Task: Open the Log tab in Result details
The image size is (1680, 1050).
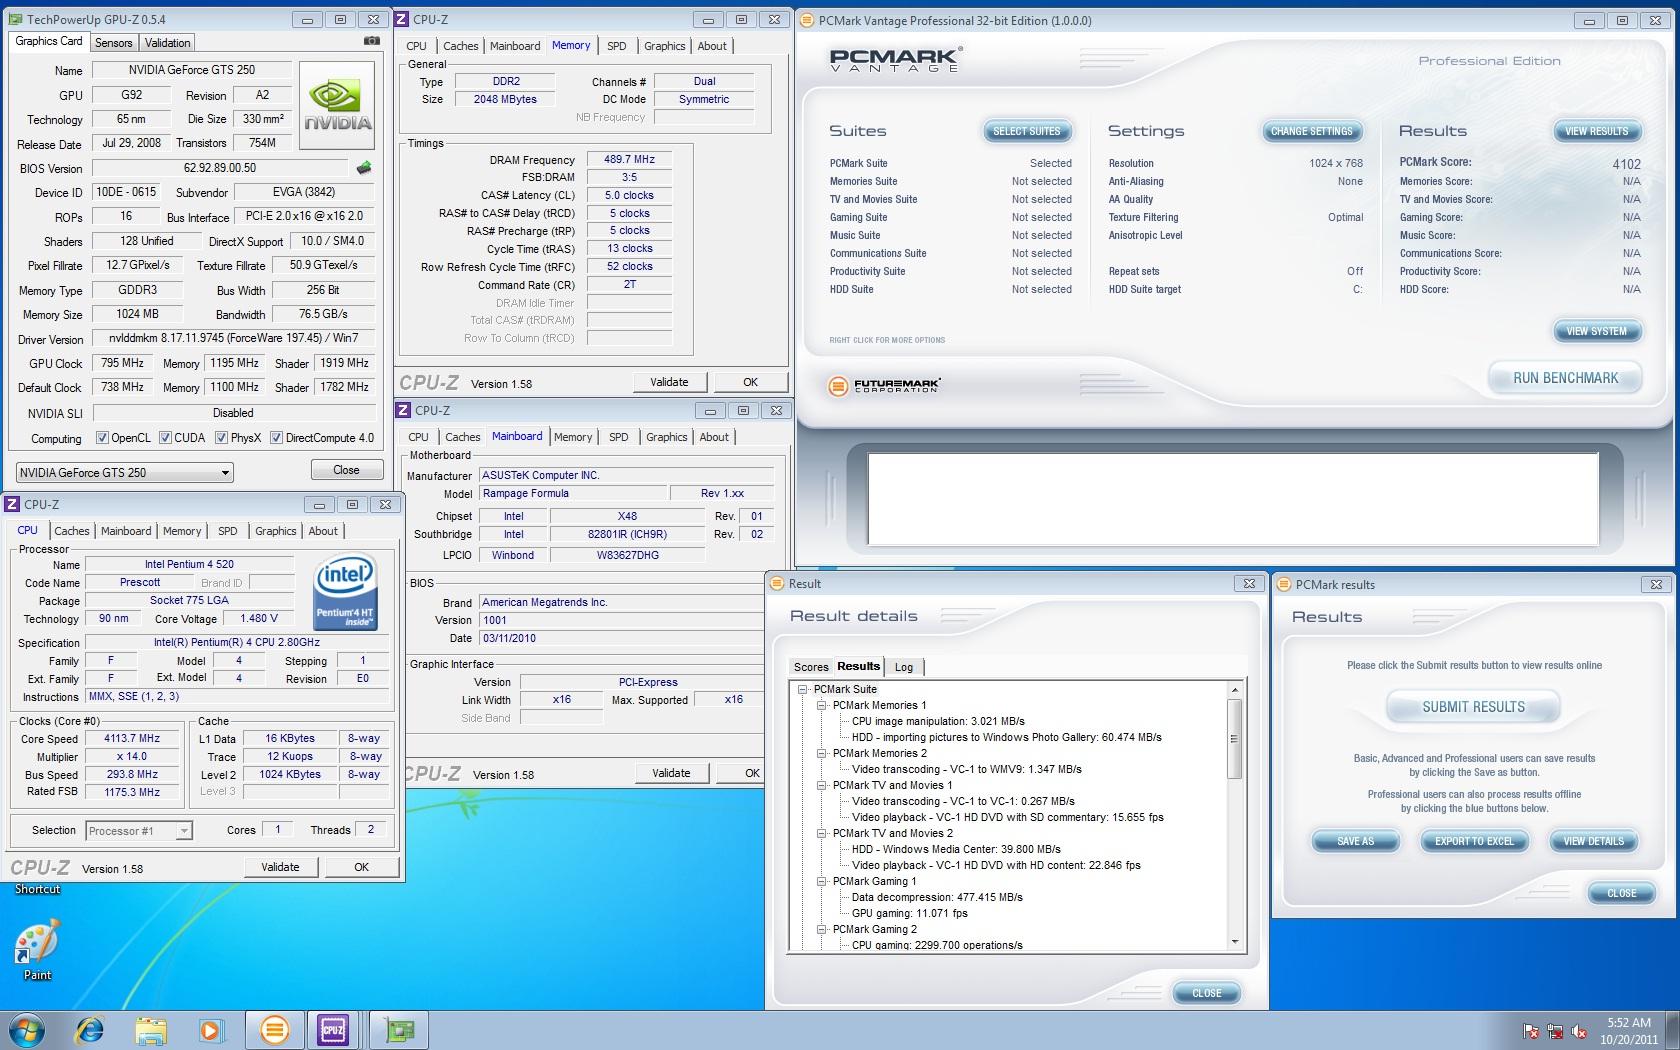Action: click(x=904, y=667)
